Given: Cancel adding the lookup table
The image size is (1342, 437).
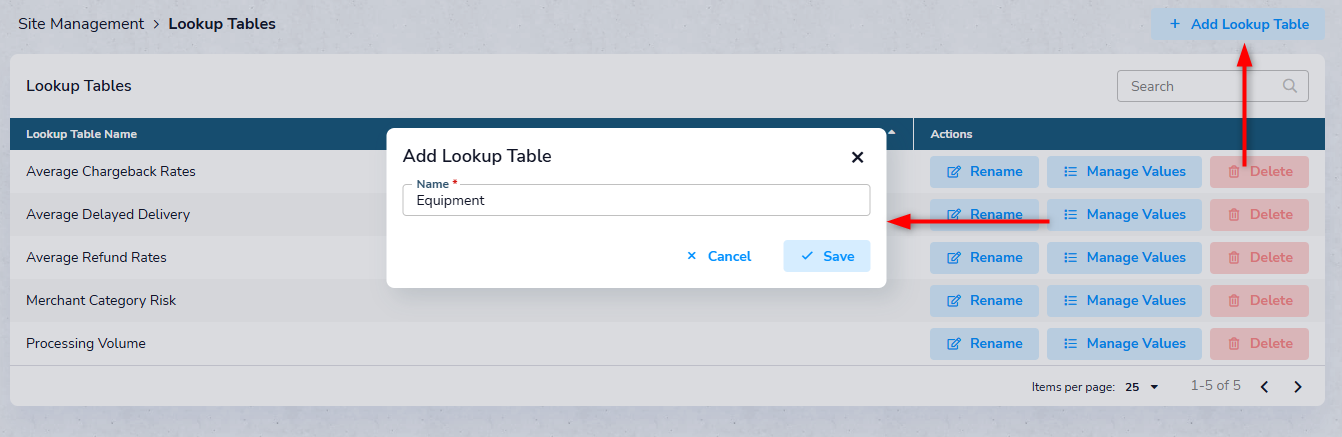Looking at the screenshot, I should click(x=719, y=256).
